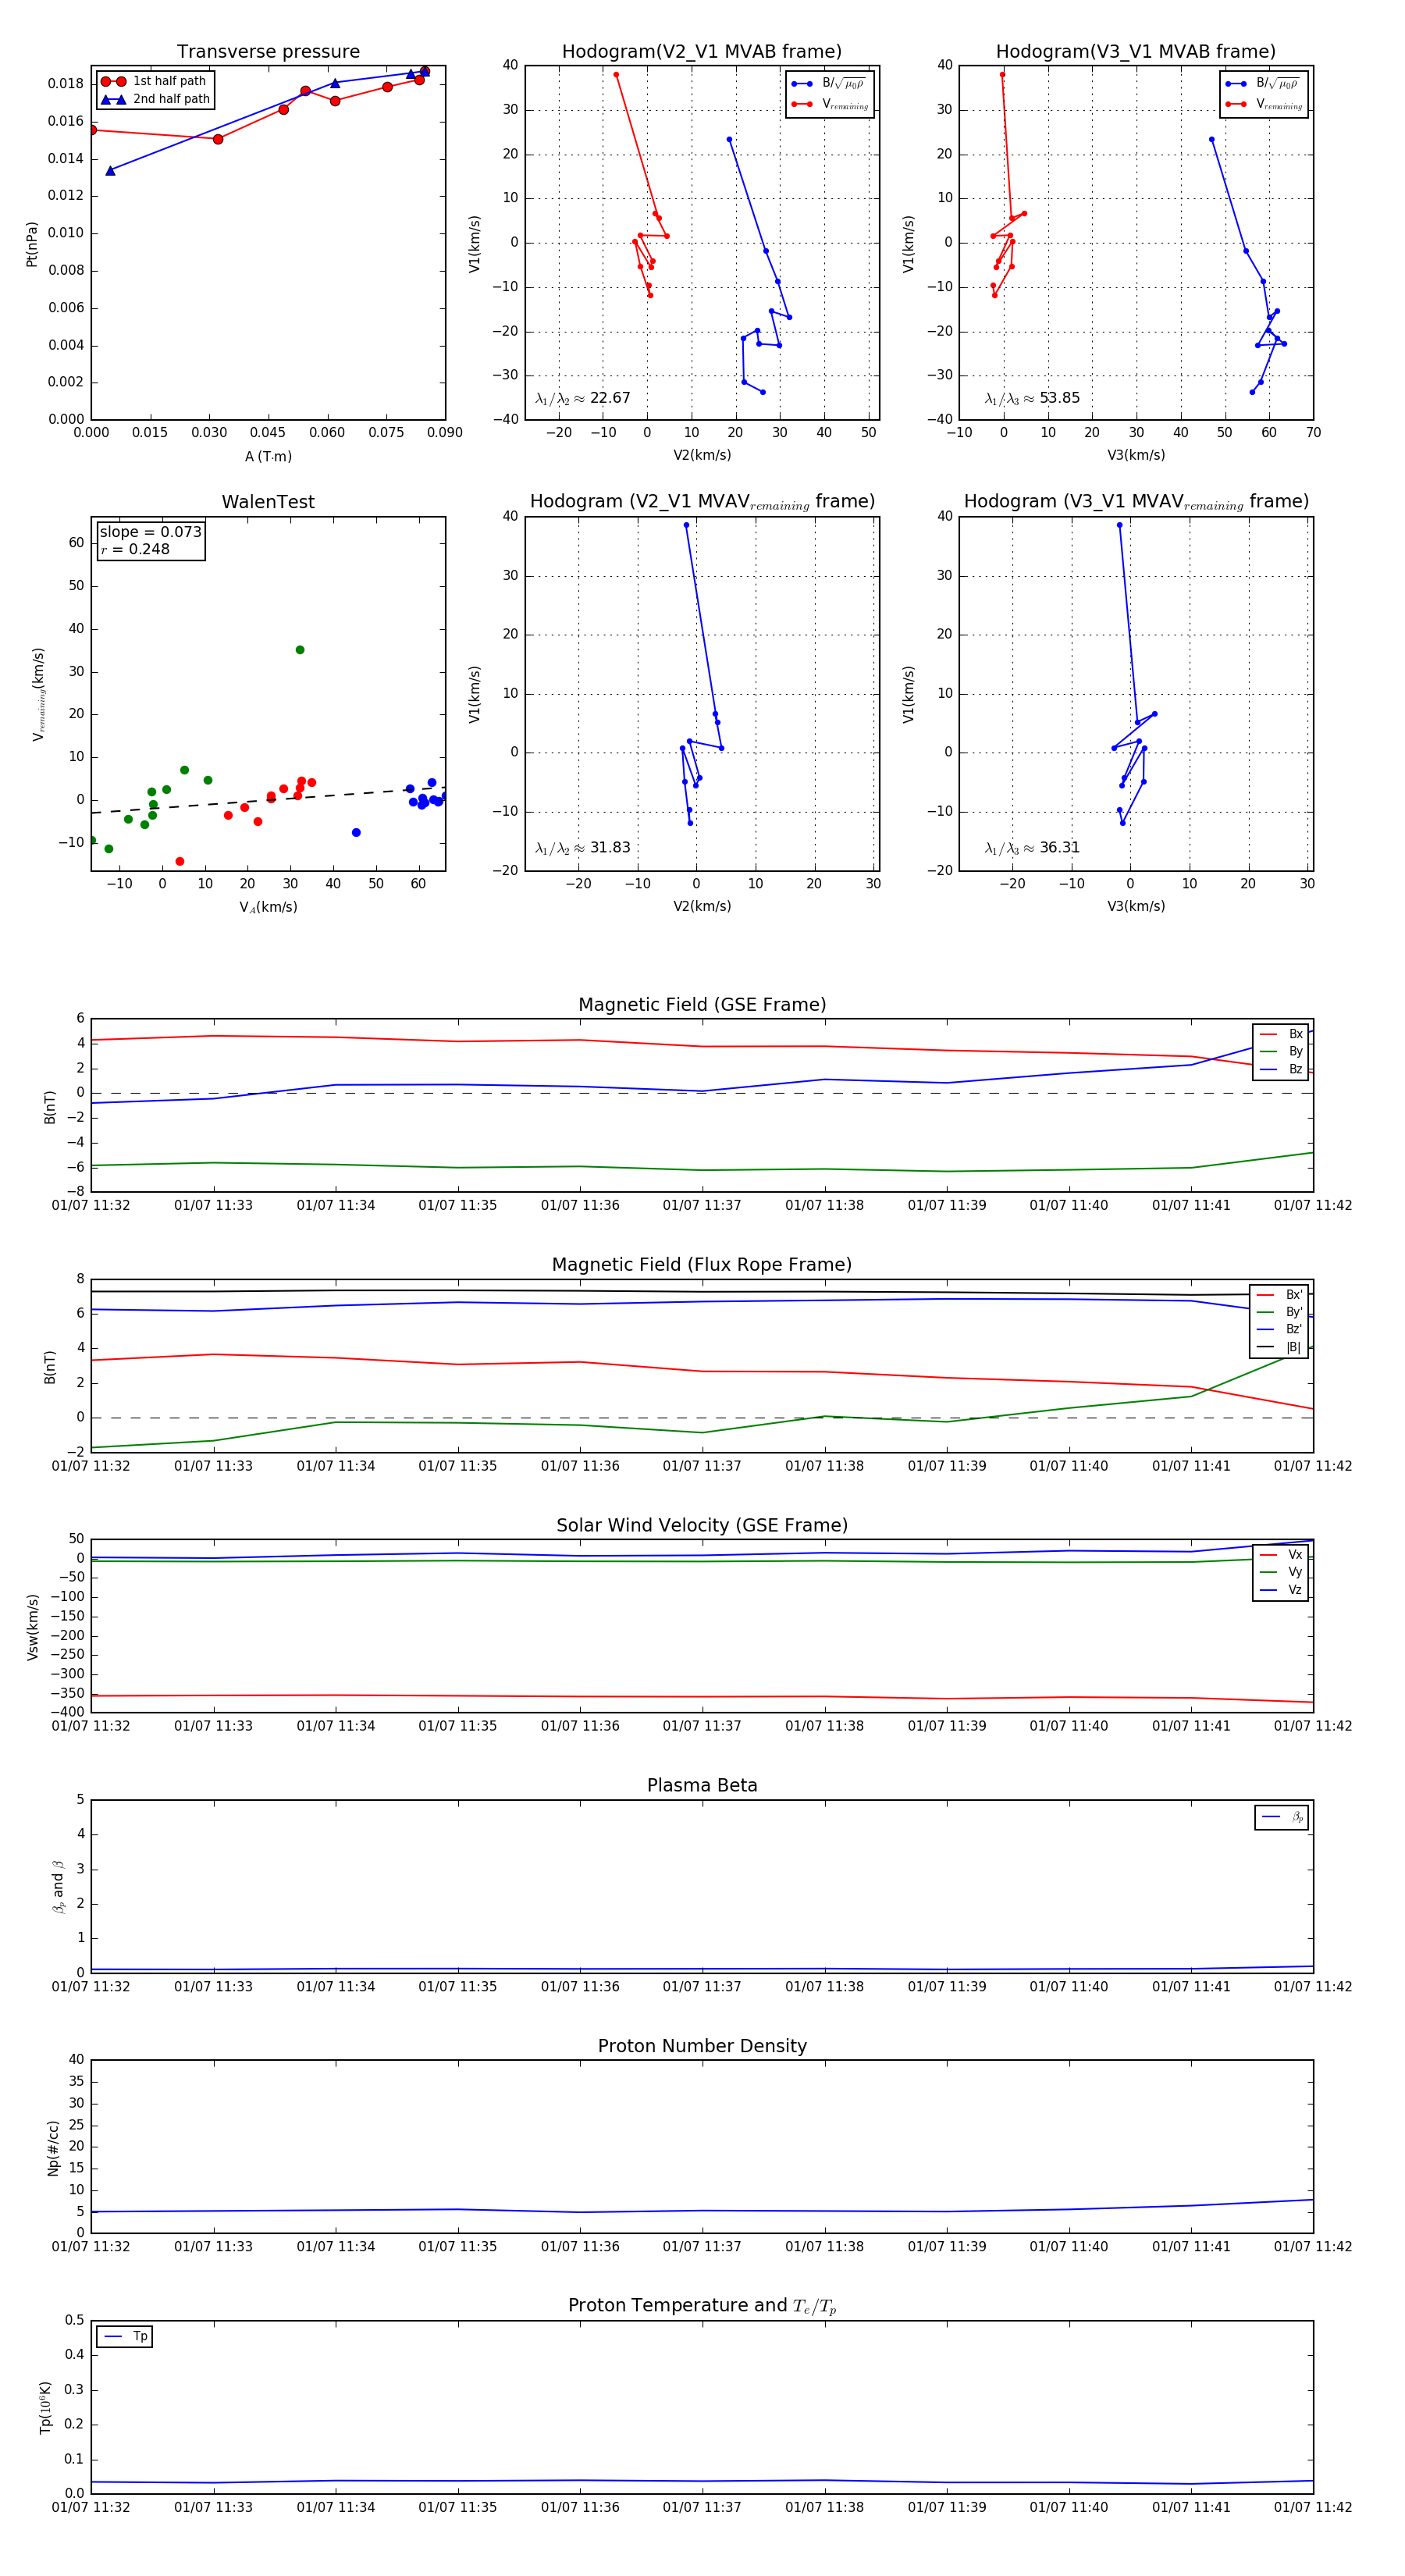Click the 'slope = 0.073' text box
Image resolution: width=1405 pixels, height=2576 pixels.
pyautogui.click(x=151, y=532)
